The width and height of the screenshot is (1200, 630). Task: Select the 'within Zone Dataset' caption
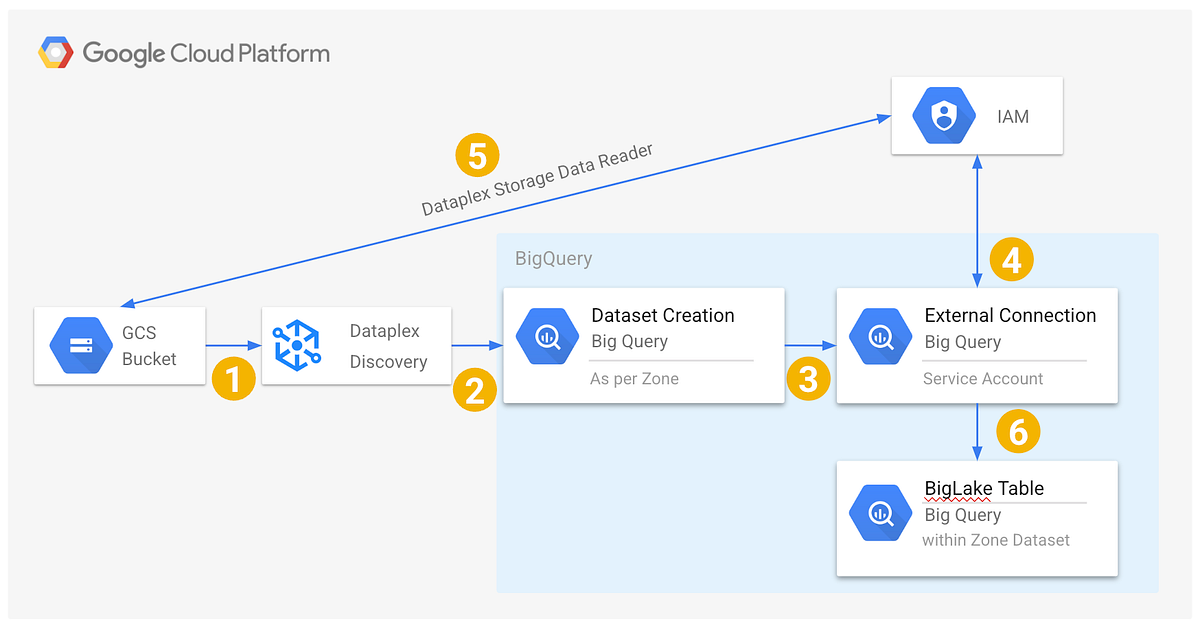coord(996,540)
